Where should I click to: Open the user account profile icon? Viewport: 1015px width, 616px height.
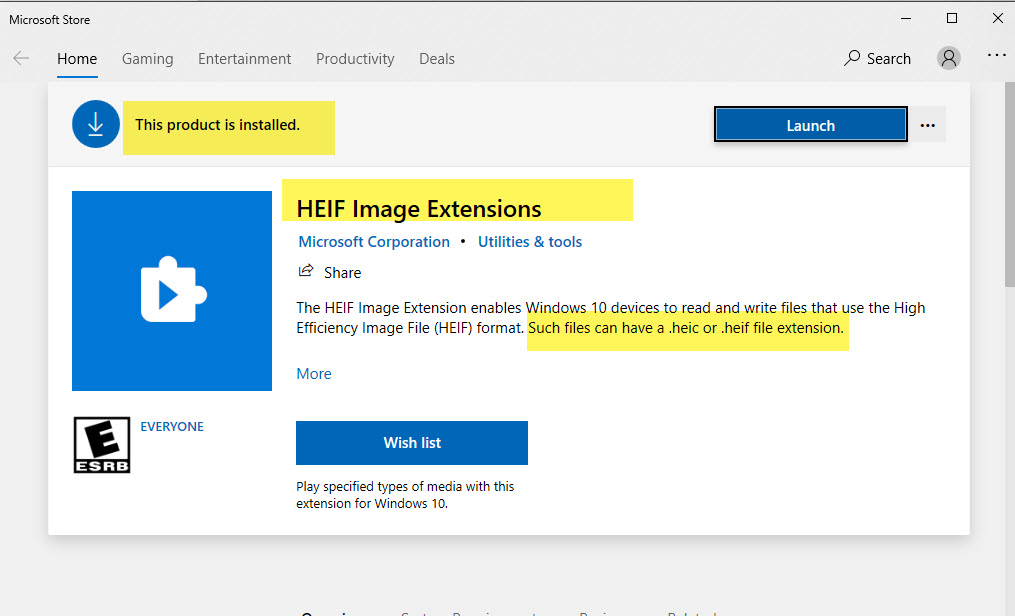coord(948,58)
